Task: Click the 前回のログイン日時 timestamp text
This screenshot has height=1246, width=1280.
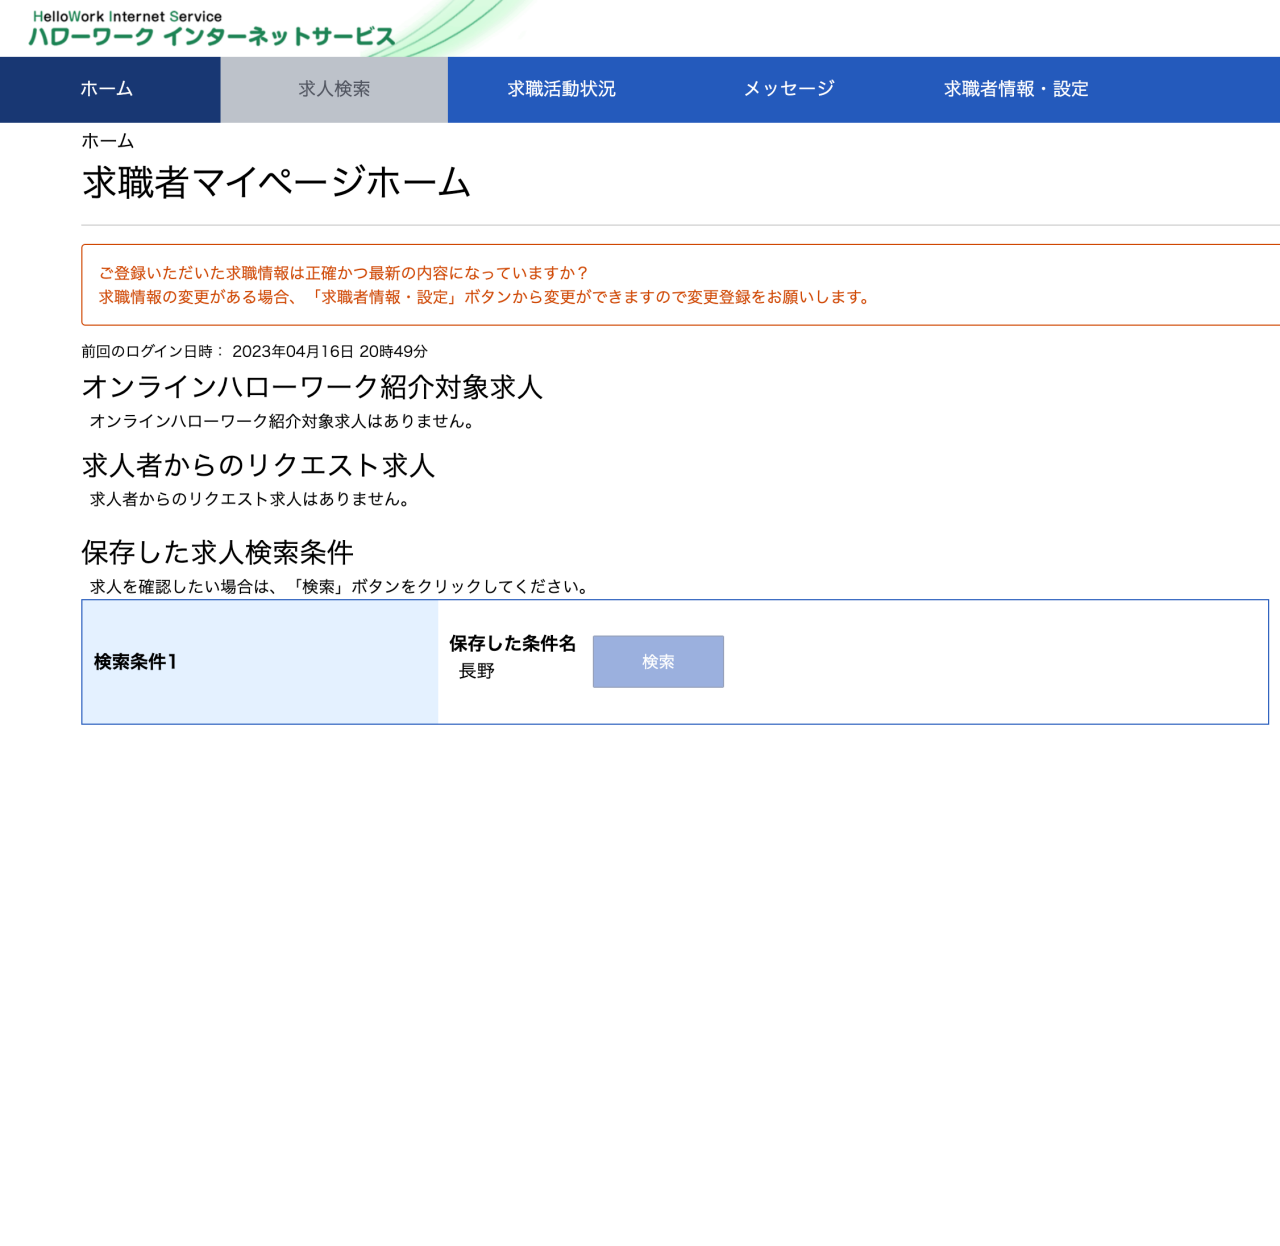Action: 254,351
